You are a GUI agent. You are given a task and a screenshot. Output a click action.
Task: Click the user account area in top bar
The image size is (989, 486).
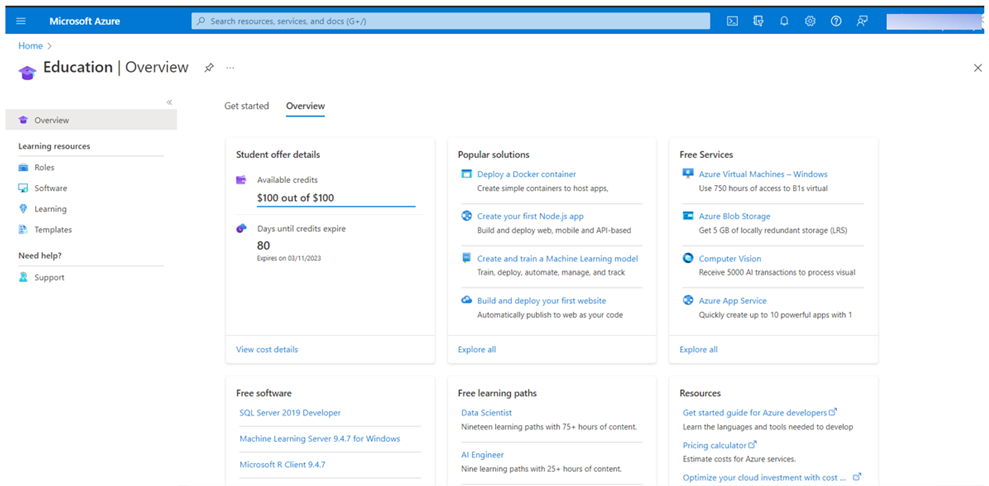point(933,21)
